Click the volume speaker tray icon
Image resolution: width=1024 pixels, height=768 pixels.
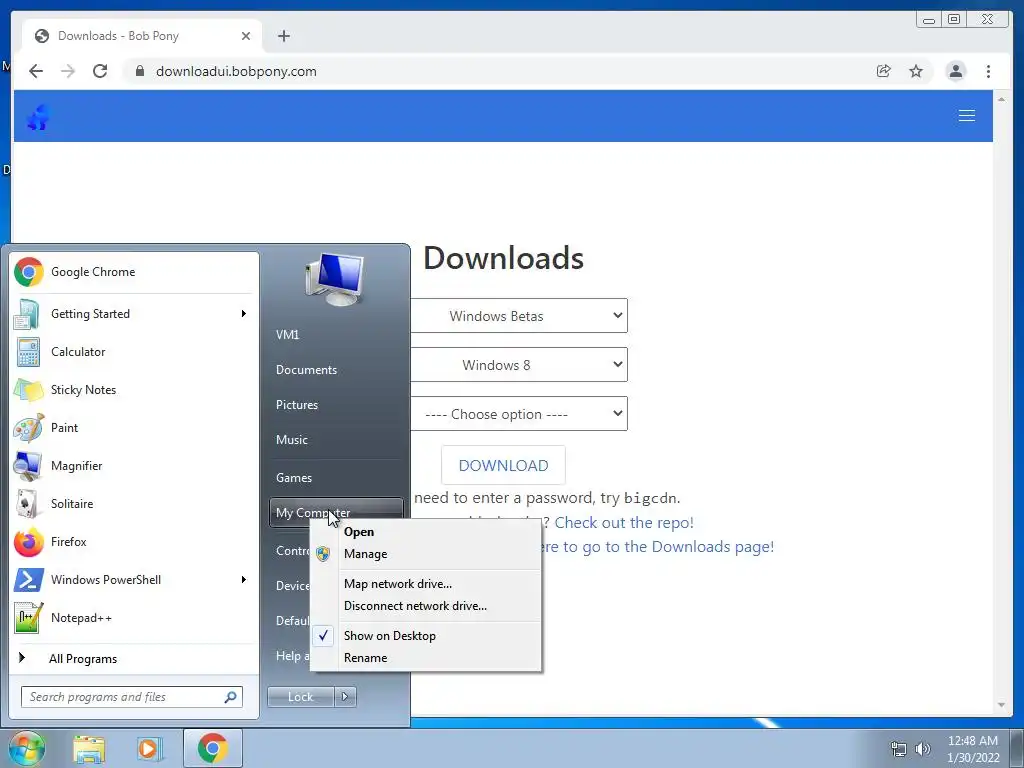[922, 749]
